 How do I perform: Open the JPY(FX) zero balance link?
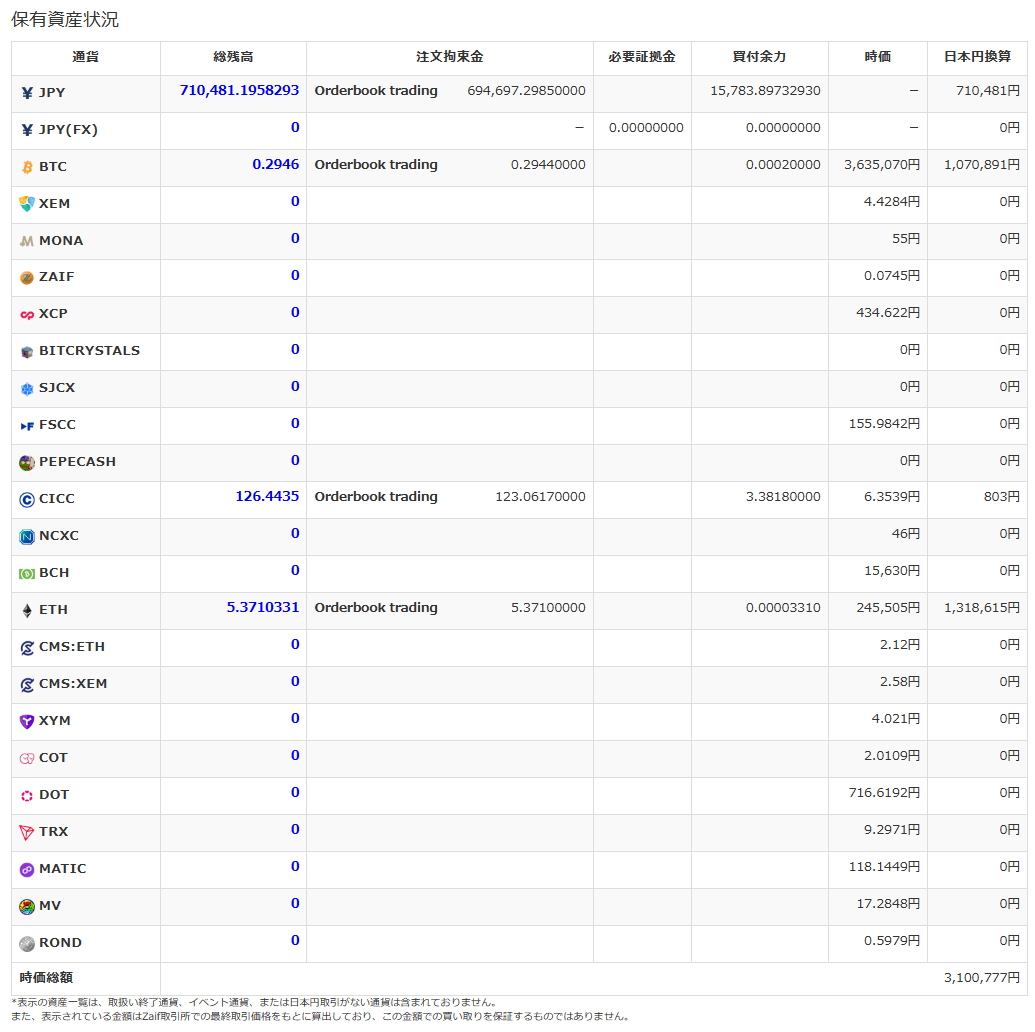pos(295,127)
